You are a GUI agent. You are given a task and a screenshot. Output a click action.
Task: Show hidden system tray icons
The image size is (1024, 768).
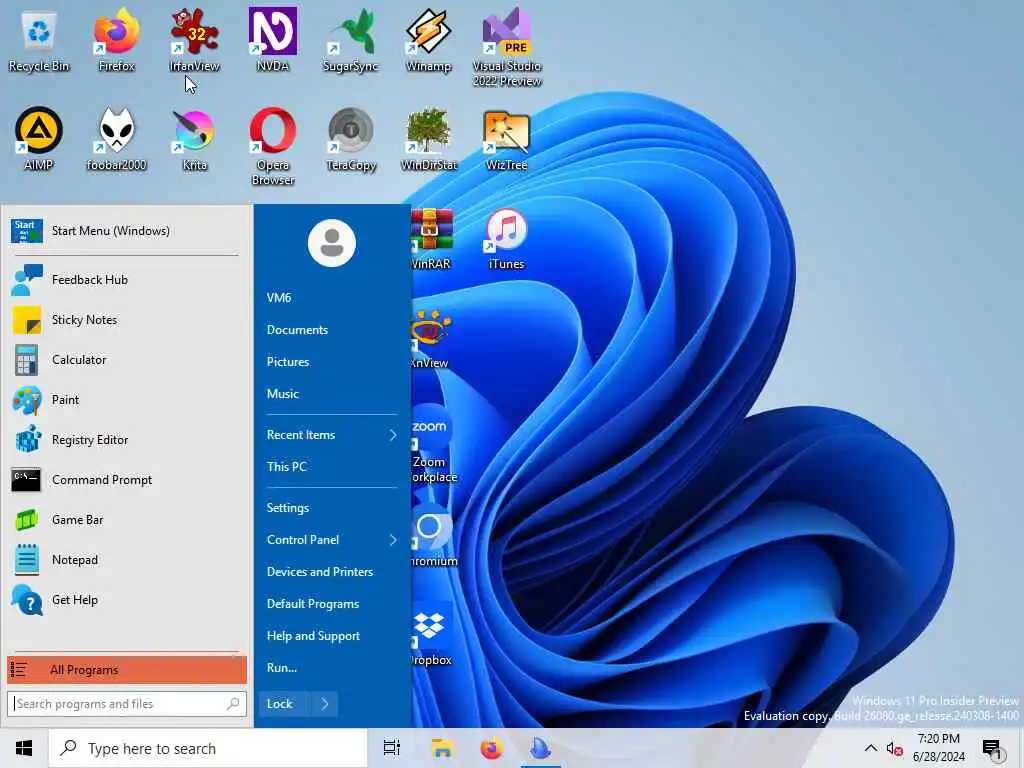pyautogui.click(x=871, y=748)
